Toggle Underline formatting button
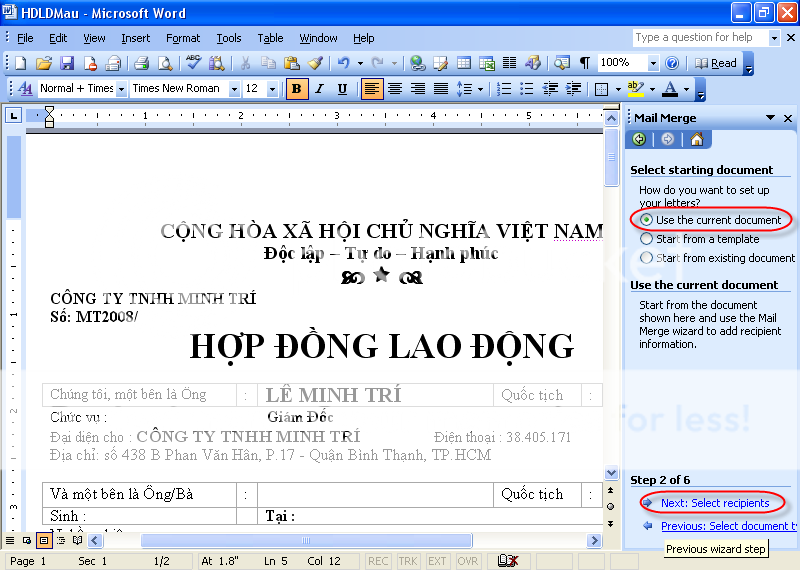 [342, 89]
